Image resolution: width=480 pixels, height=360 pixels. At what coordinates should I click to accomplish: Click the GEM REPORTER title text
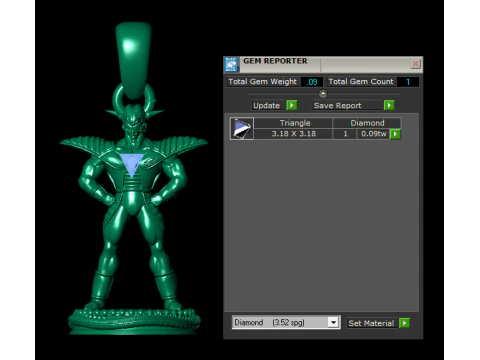point(275,61)
